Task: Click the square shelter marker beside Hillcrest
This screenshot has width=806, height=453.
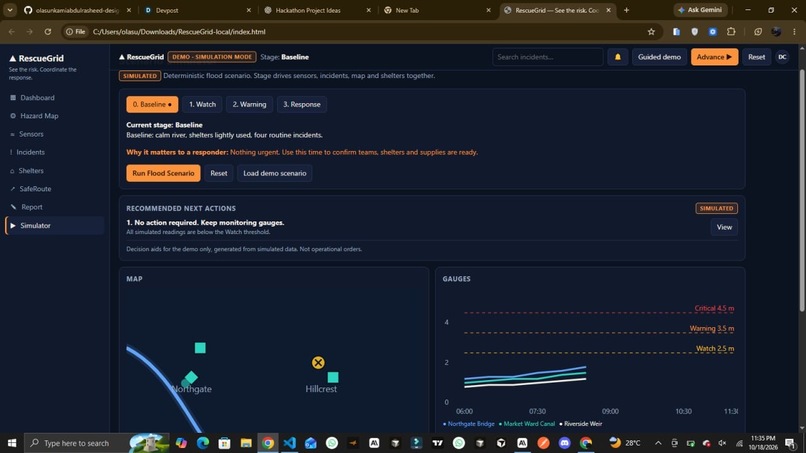Action: pos(333,377)
